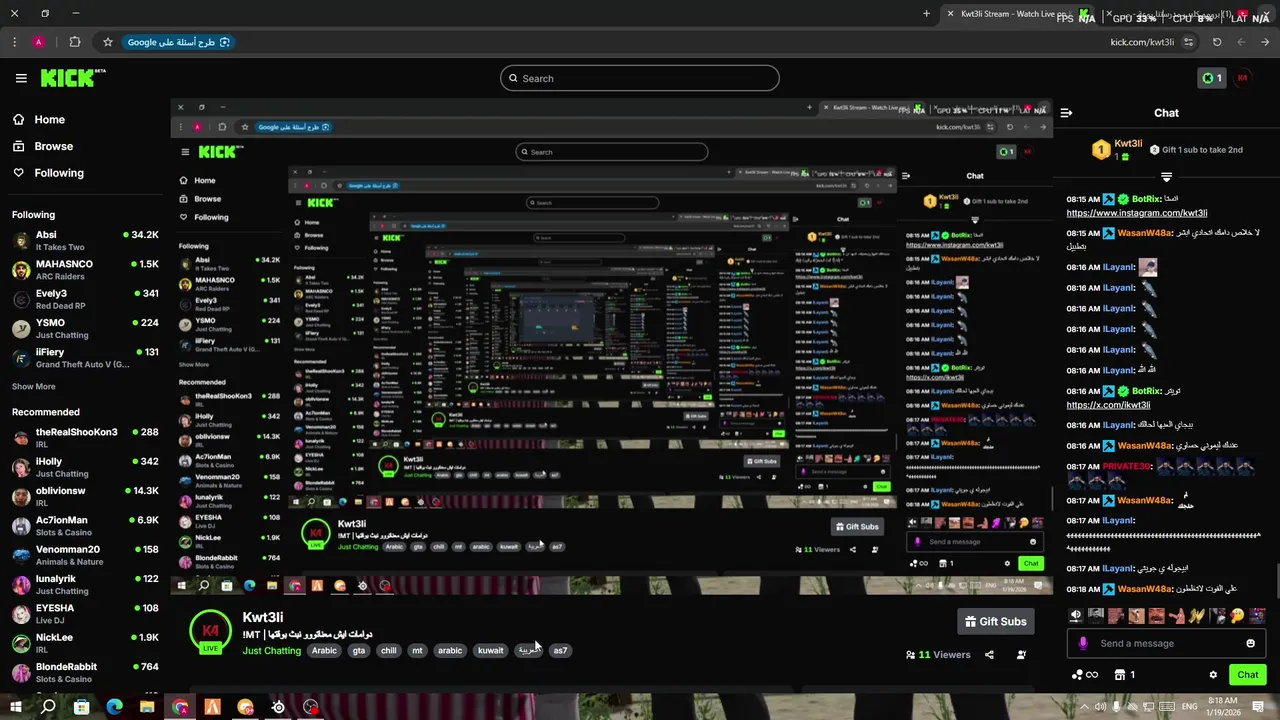Click the Gift Subs button
The width and height of the screenshot is (1280, 720).
pyautogui.click(x=996, y=621)
